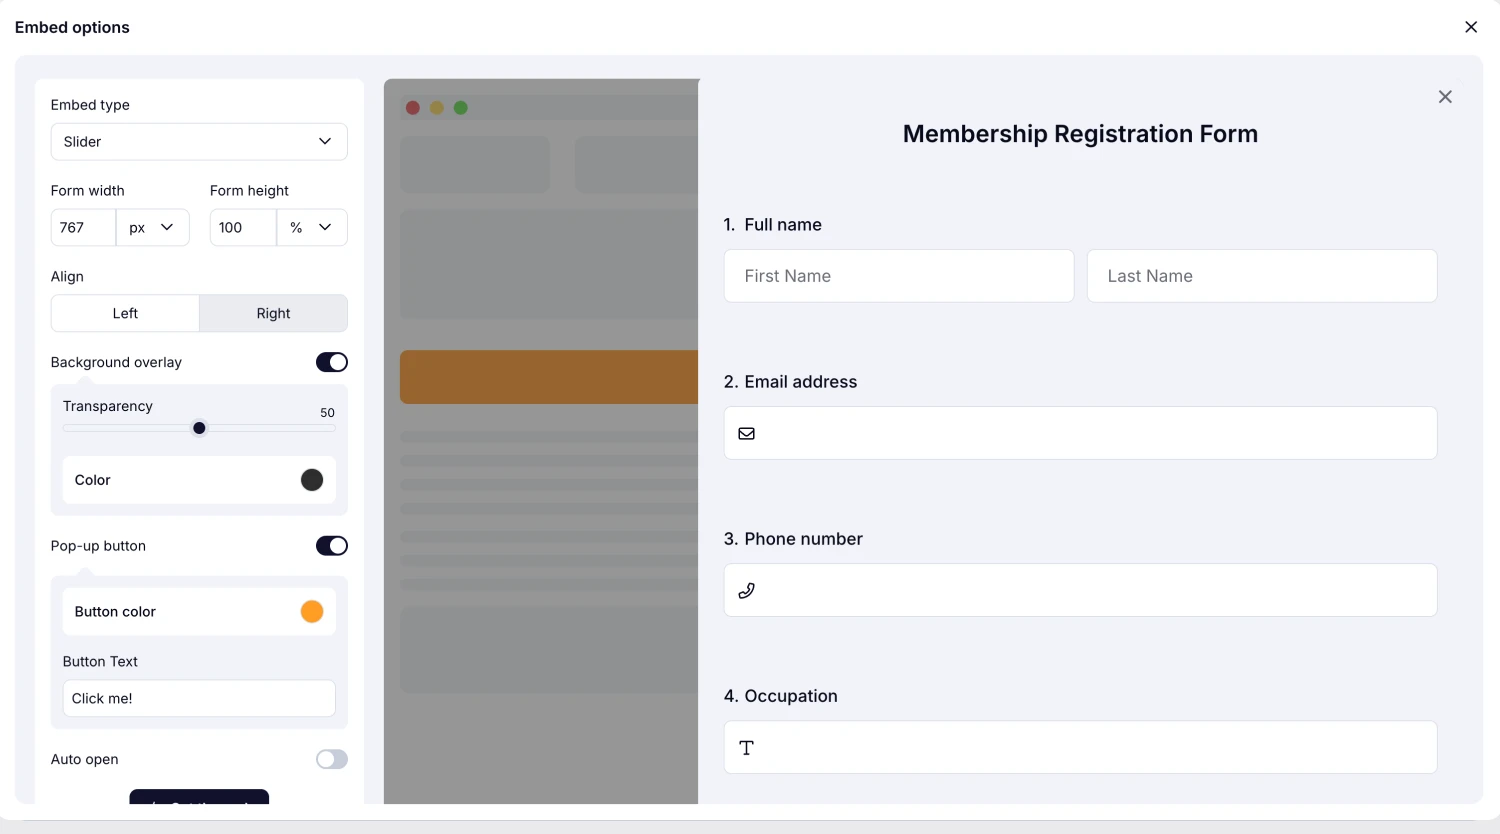Click the green traffic-light dot in browser preview

(x=461, y=107)
